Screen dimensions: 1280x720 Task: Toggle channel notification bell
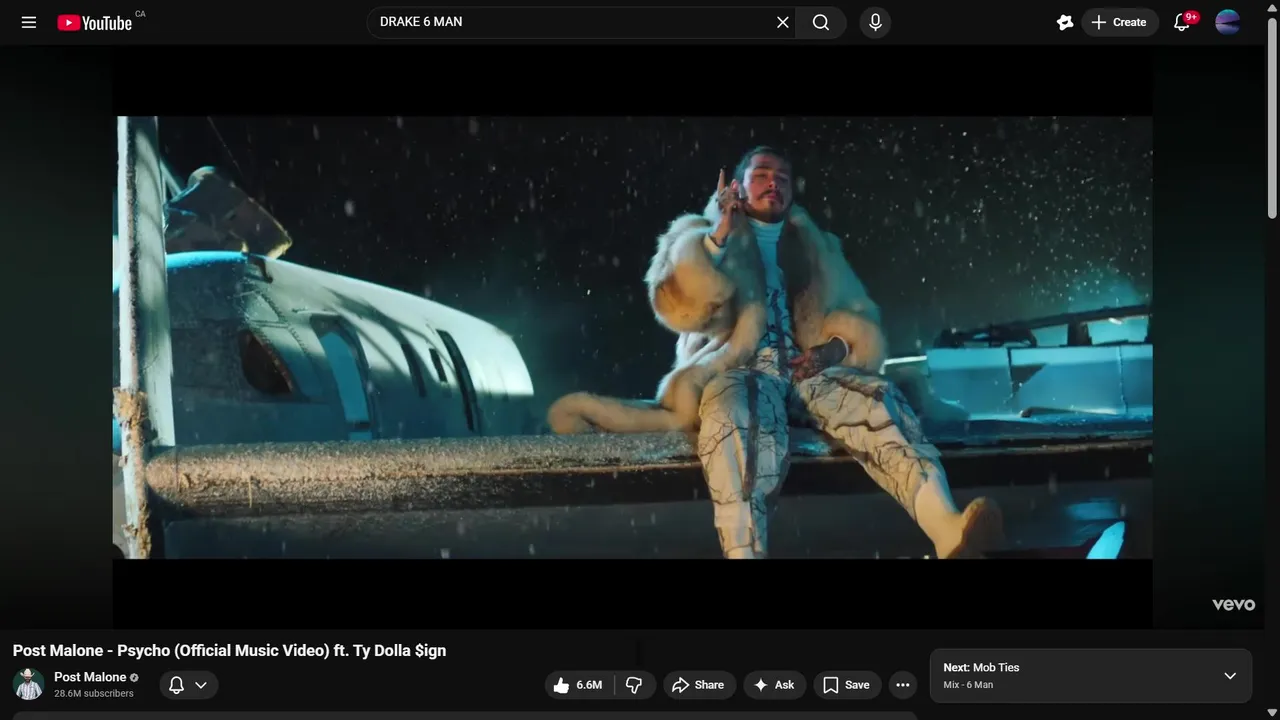point(176,685)
